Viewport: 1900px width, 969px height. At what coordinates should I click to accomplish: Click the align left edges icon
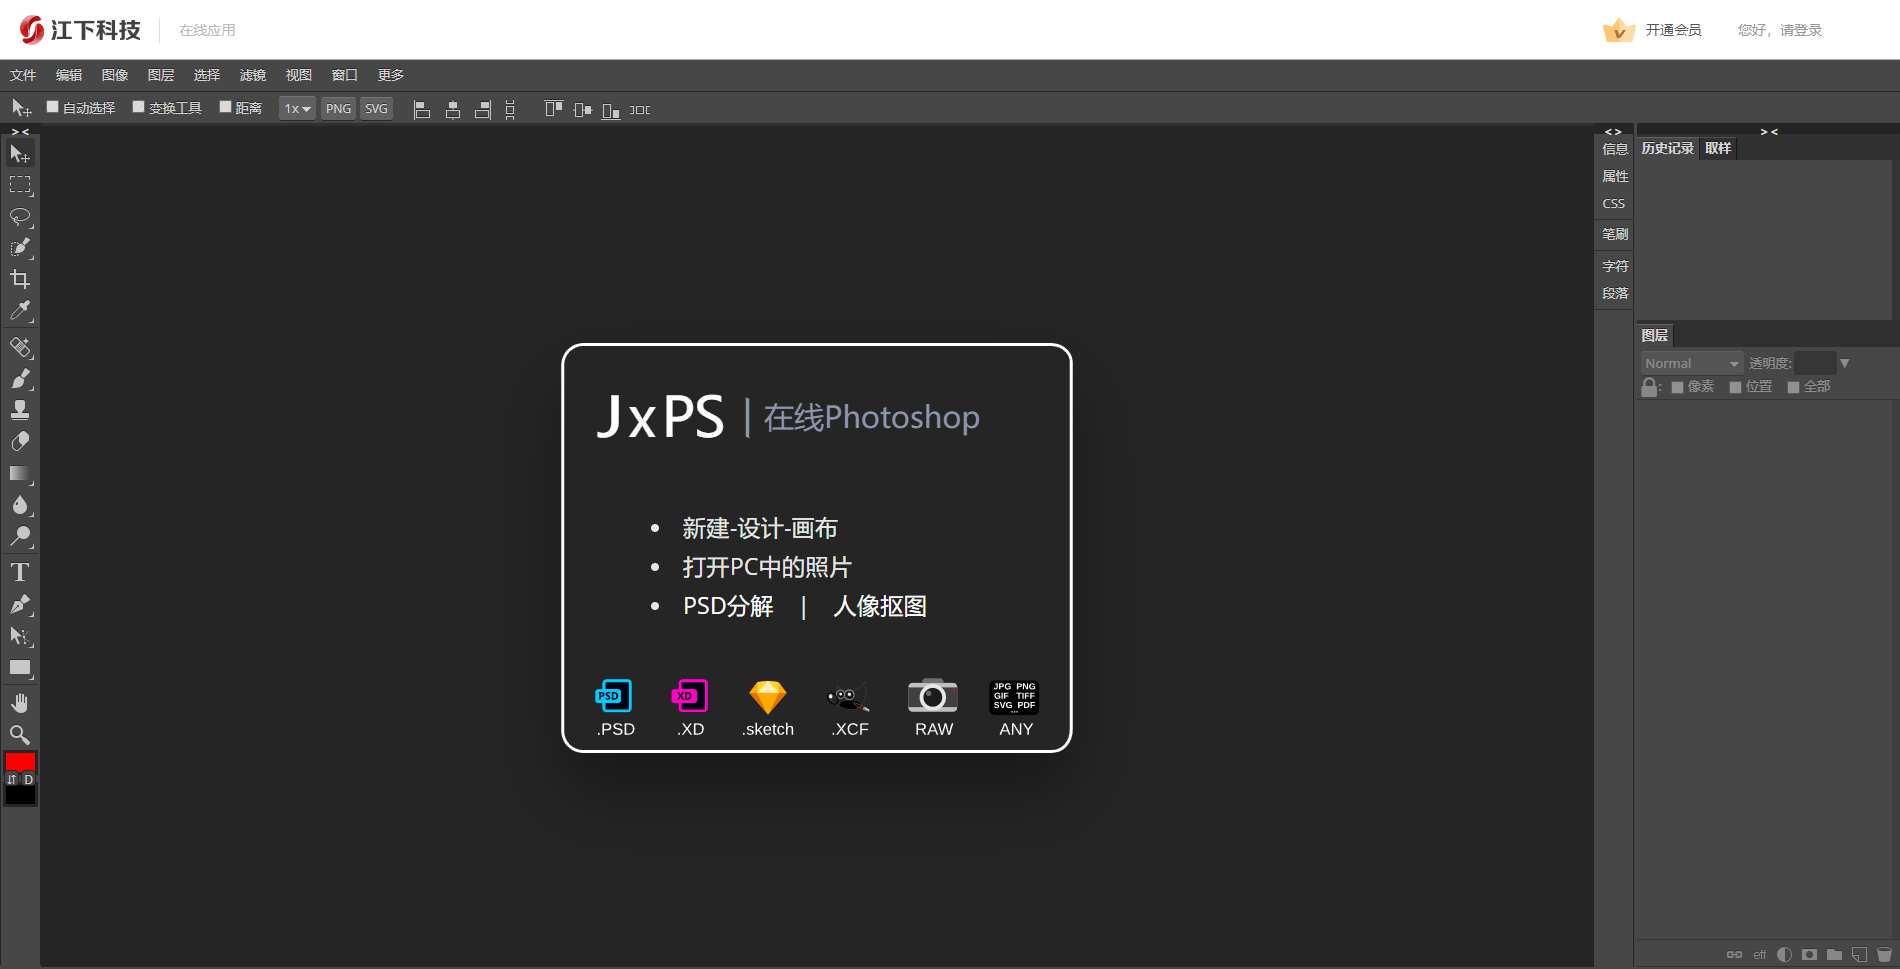[x=422, y=110]
